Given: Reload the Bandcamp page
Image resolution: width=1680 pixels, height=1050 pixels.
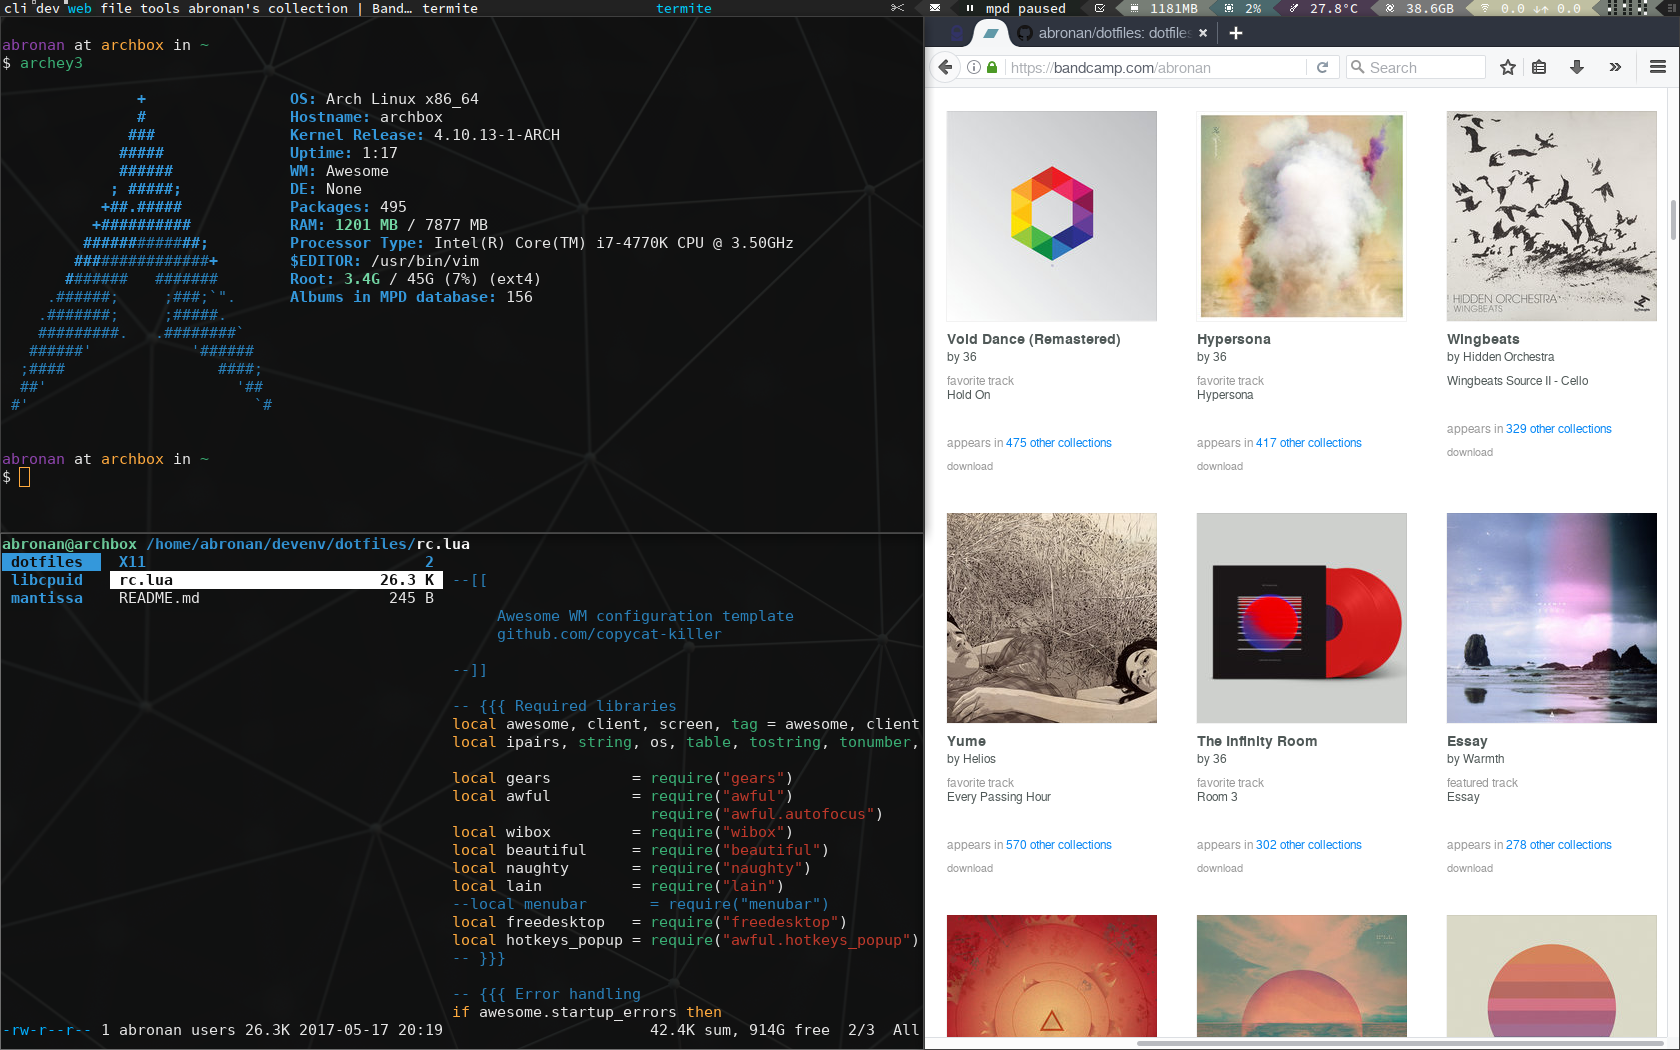Looking at the screenshot, I should tap(1322, 67).
